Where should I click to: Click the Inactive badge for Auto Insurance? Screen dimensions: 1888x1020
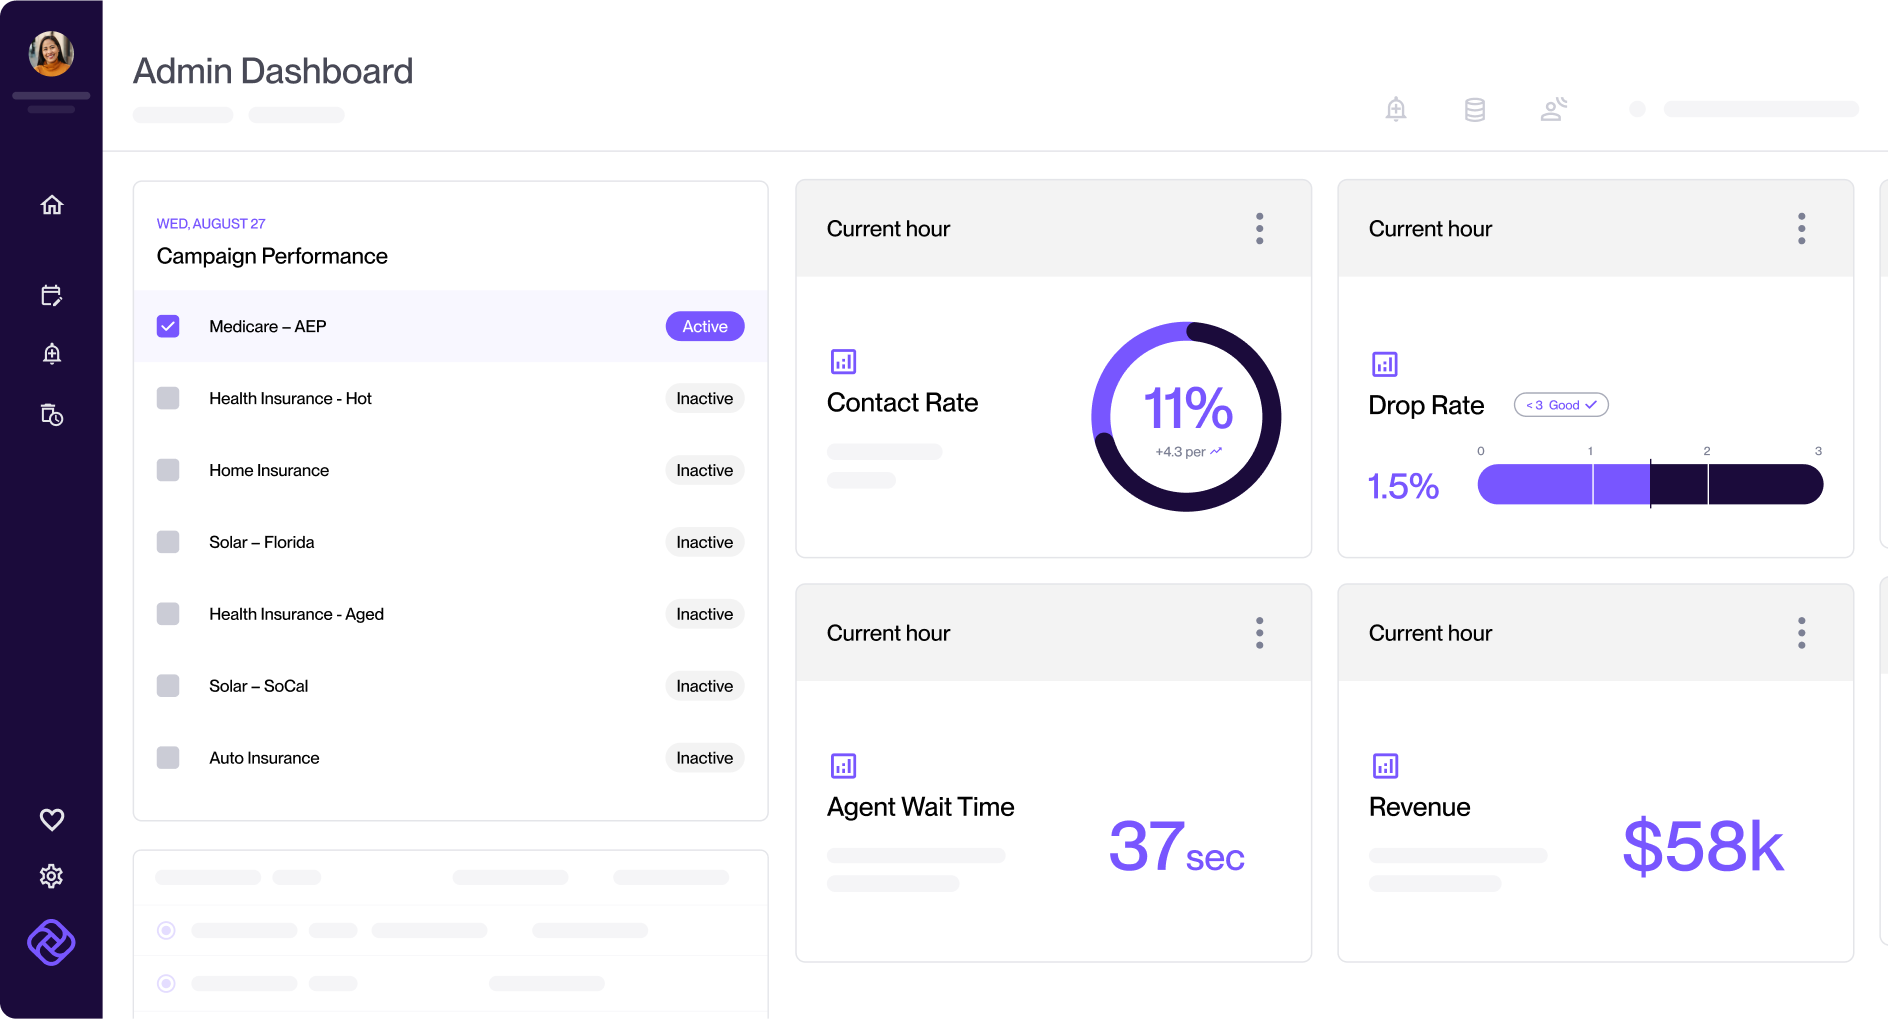(x=705, y=758)
